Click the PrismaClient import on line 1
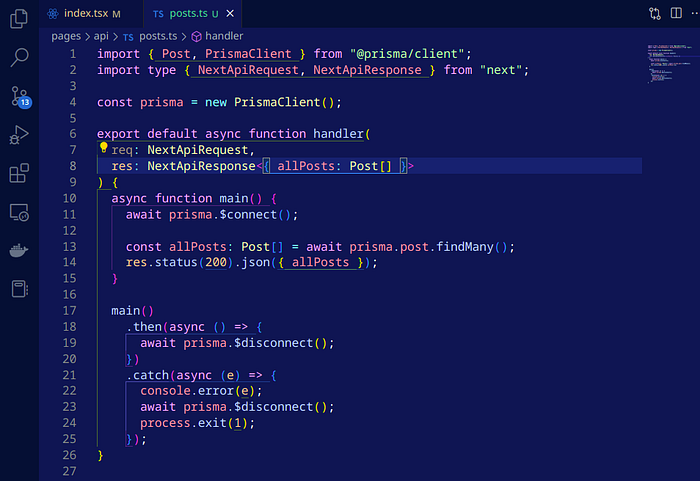The height and width of the screenshot is (481, 700). pos(248,54)
